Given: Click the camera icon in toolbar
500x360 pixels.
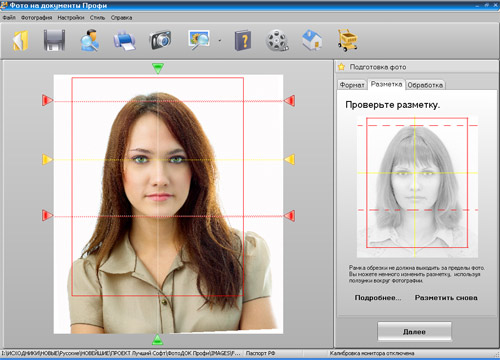Looking at the screenshot, I should pyautogui.click(x=161, y=41).
